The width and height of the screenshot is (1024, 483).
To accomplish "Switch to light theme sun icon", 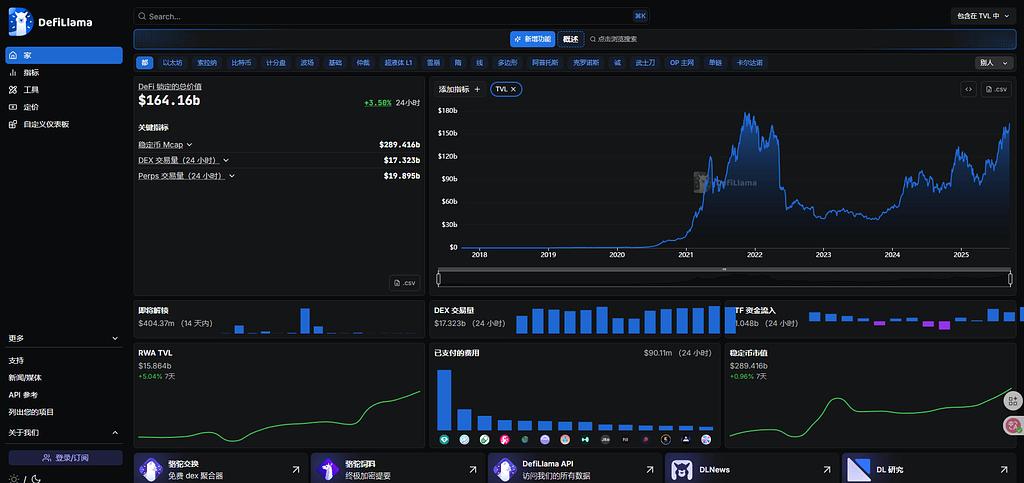I will pyautogui.click(x=14, y=478).
